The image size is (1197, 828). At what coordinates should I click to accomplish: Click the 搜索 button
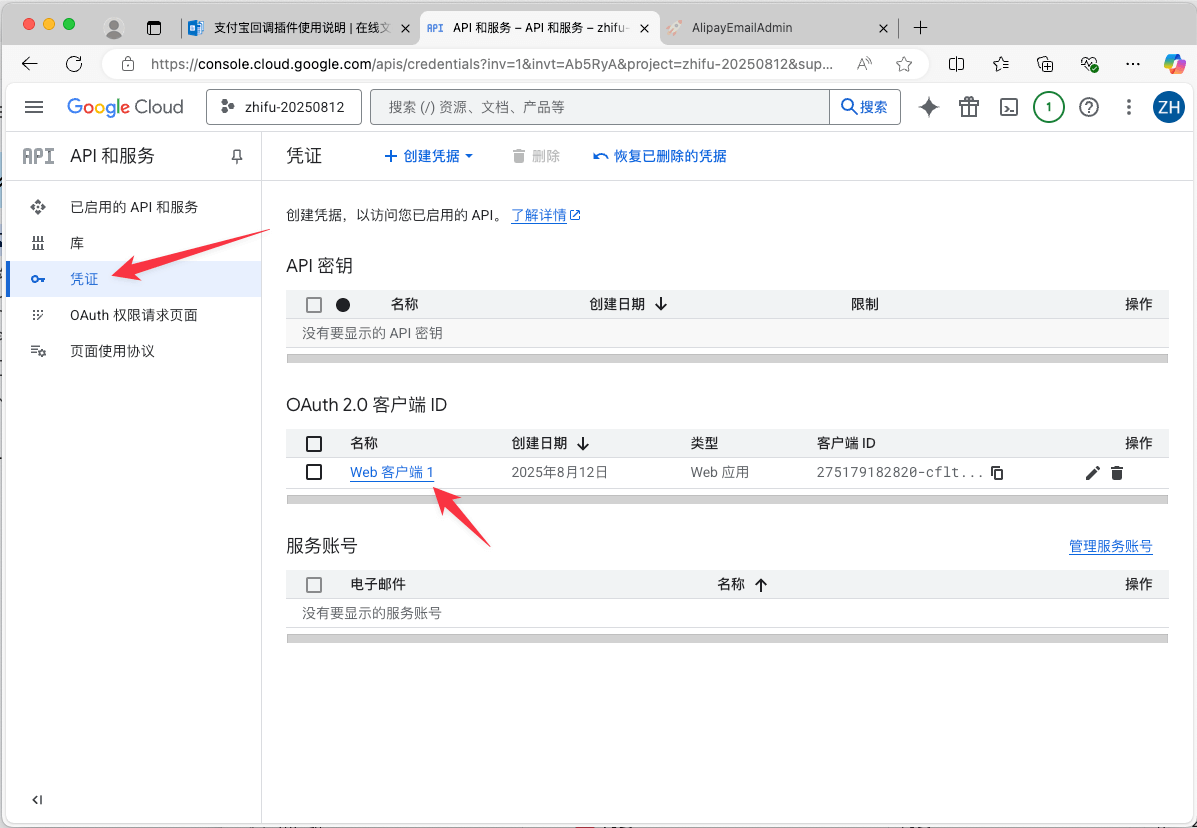(x=865, y=108)
